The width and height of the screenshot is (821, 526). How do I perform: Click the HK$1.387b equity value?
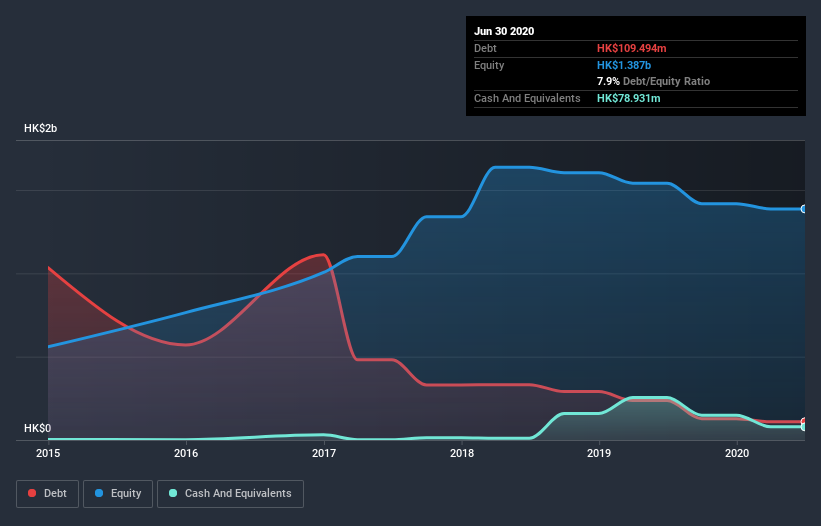(624, 65)
